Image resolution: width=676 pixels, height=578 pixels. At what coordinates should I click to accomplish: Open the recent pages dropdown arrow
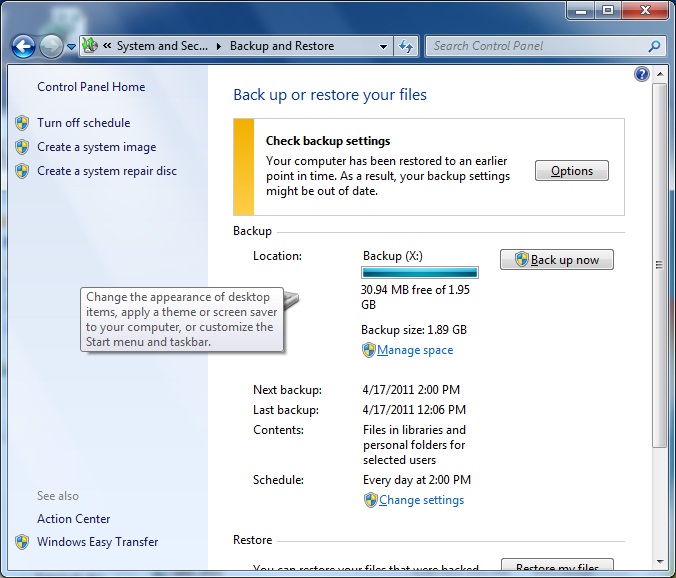pyautogui.click(x=72, y=47)
